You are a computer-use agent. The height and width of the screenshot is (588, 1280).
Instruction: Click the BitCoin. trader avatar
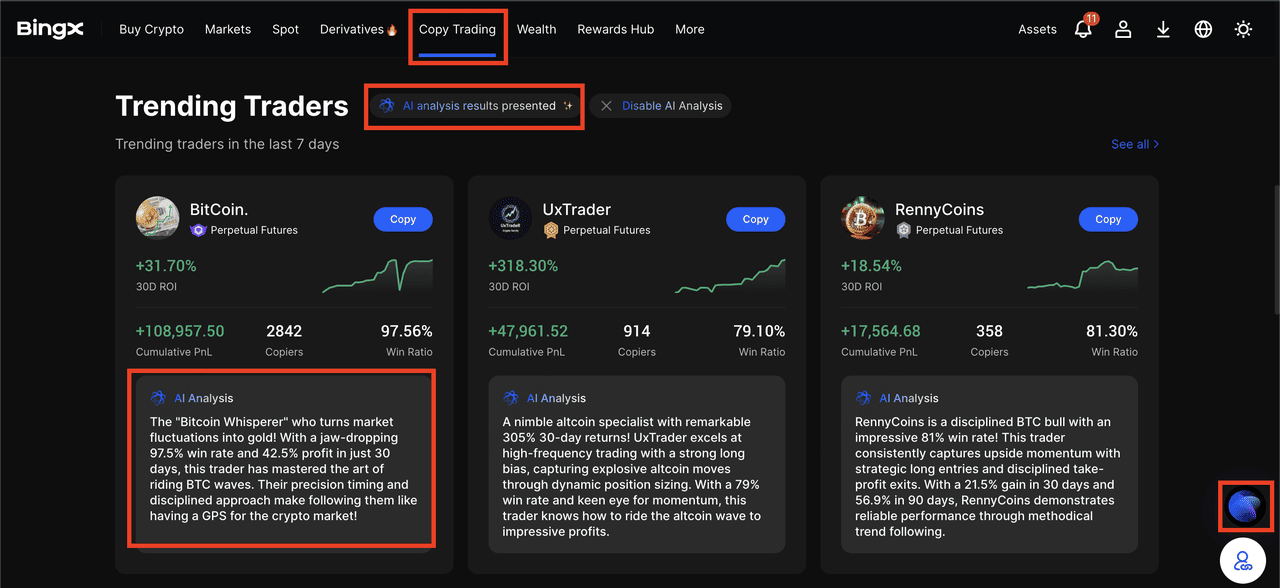click(x=157, y=218)
